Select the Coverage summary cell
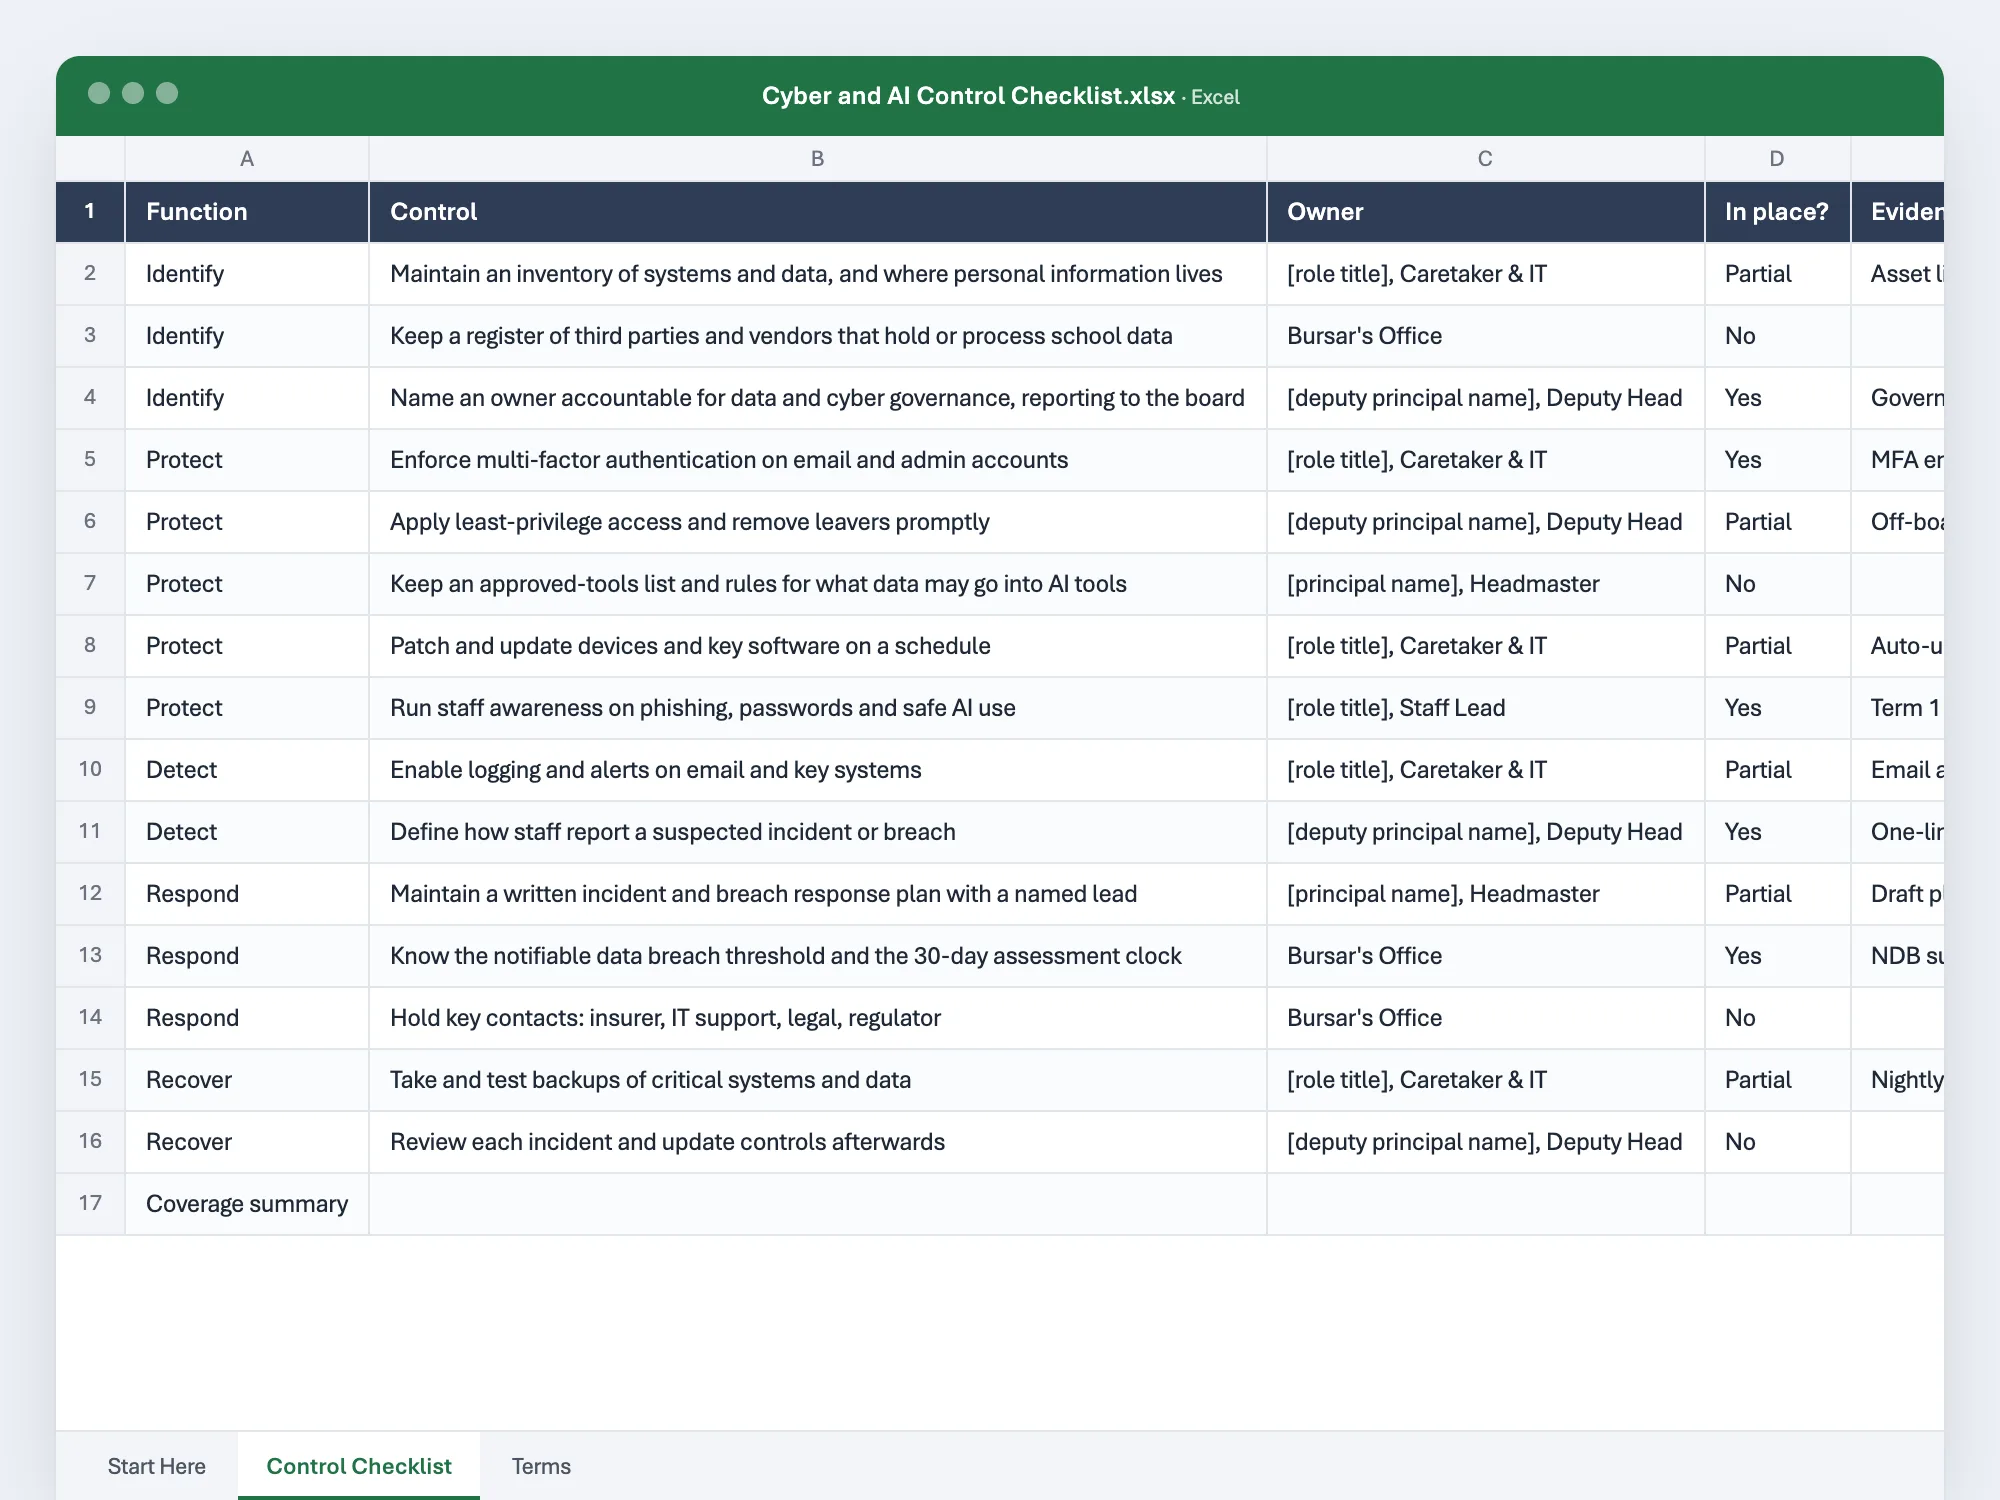The width and height of the screenshot is (2000, 1500). pos(247,1203)
